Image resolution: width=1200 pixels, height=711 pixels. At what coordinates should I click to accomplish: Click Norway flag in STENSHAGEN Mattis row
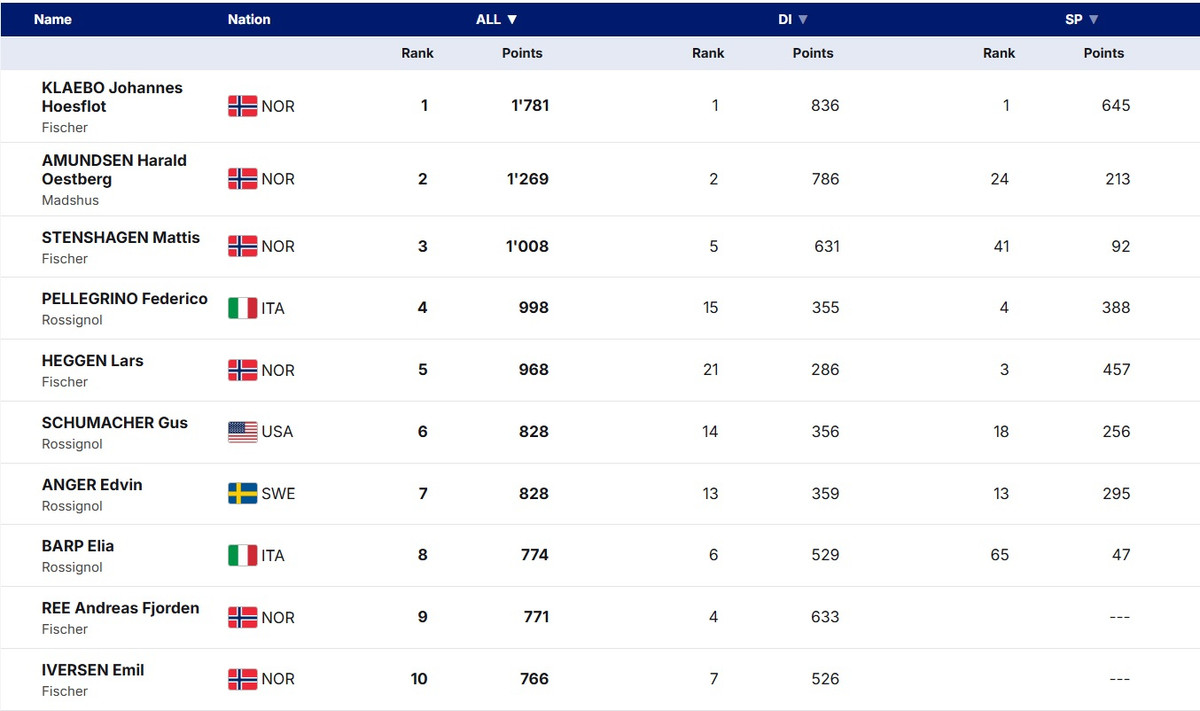242,246
